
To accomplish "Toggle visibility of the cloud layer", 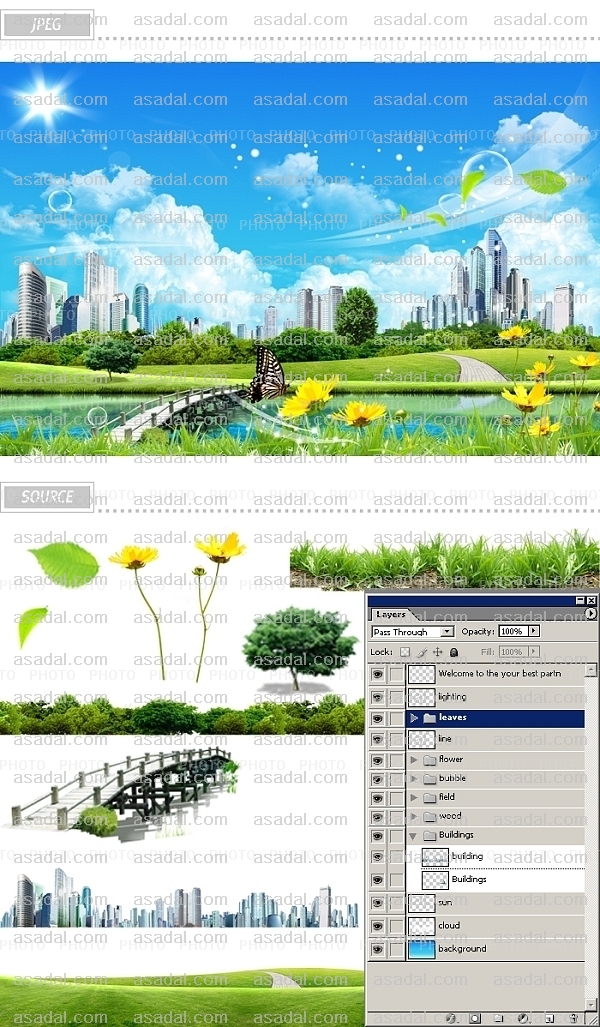I will tap(377, 926).
